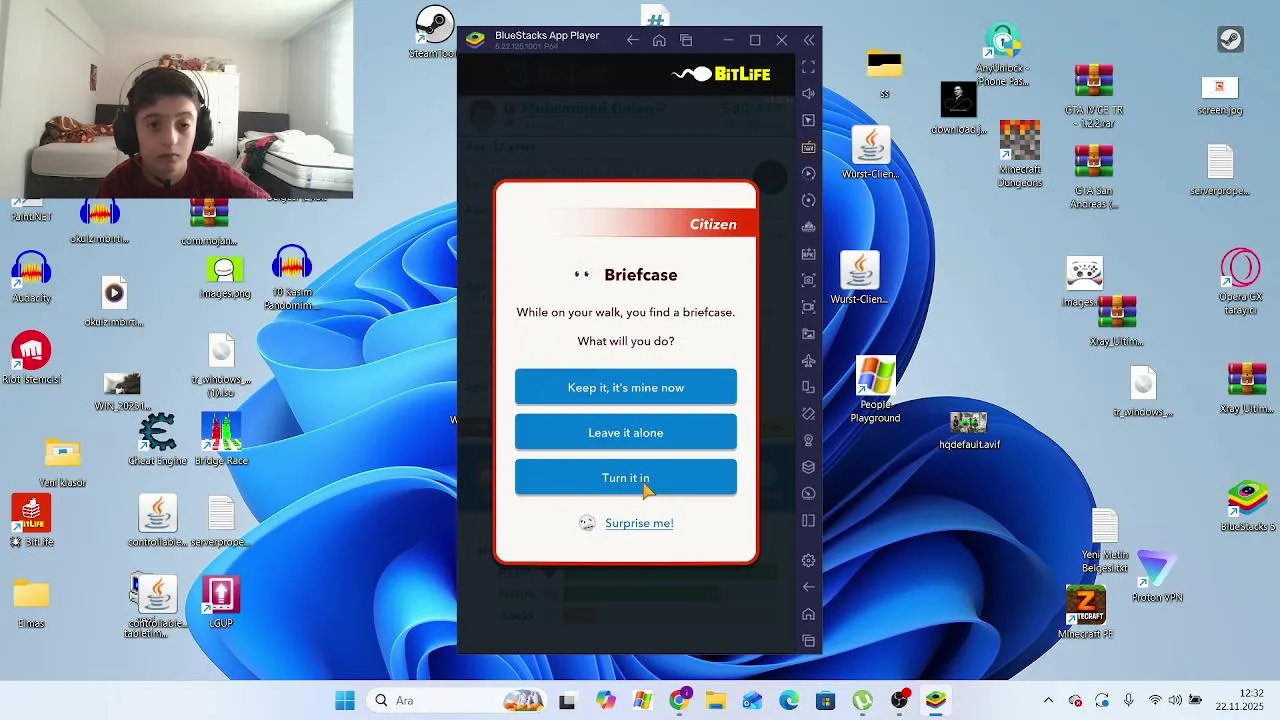
Task: Select the hqdefault.avif desktop file
Action: tap(969, 431)
